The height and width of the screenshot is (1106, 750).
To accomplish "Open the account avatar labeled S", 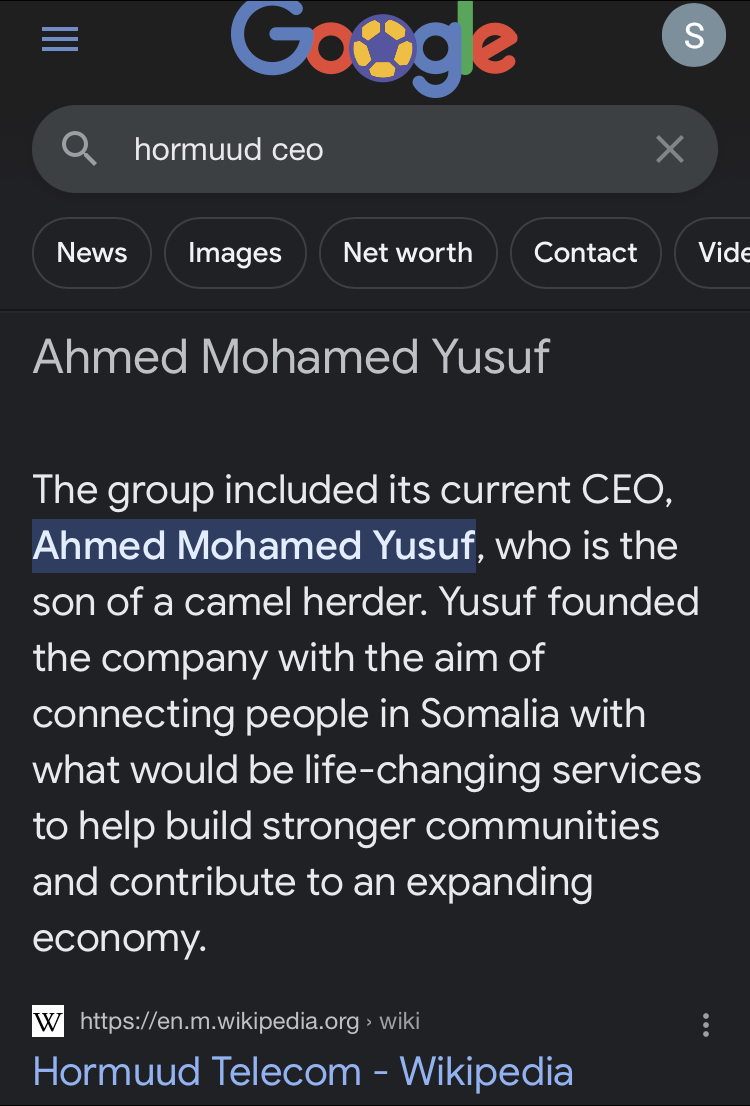I will (x=694, y=35).
